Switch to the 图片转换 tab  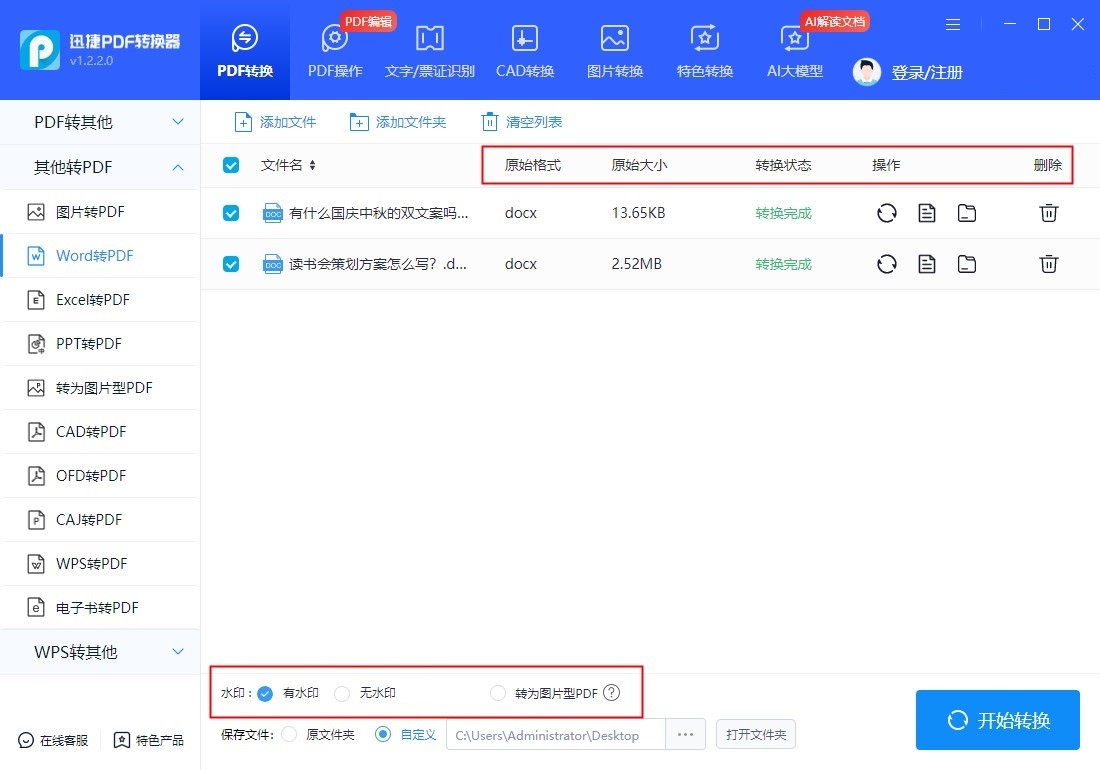coord(614,50)
